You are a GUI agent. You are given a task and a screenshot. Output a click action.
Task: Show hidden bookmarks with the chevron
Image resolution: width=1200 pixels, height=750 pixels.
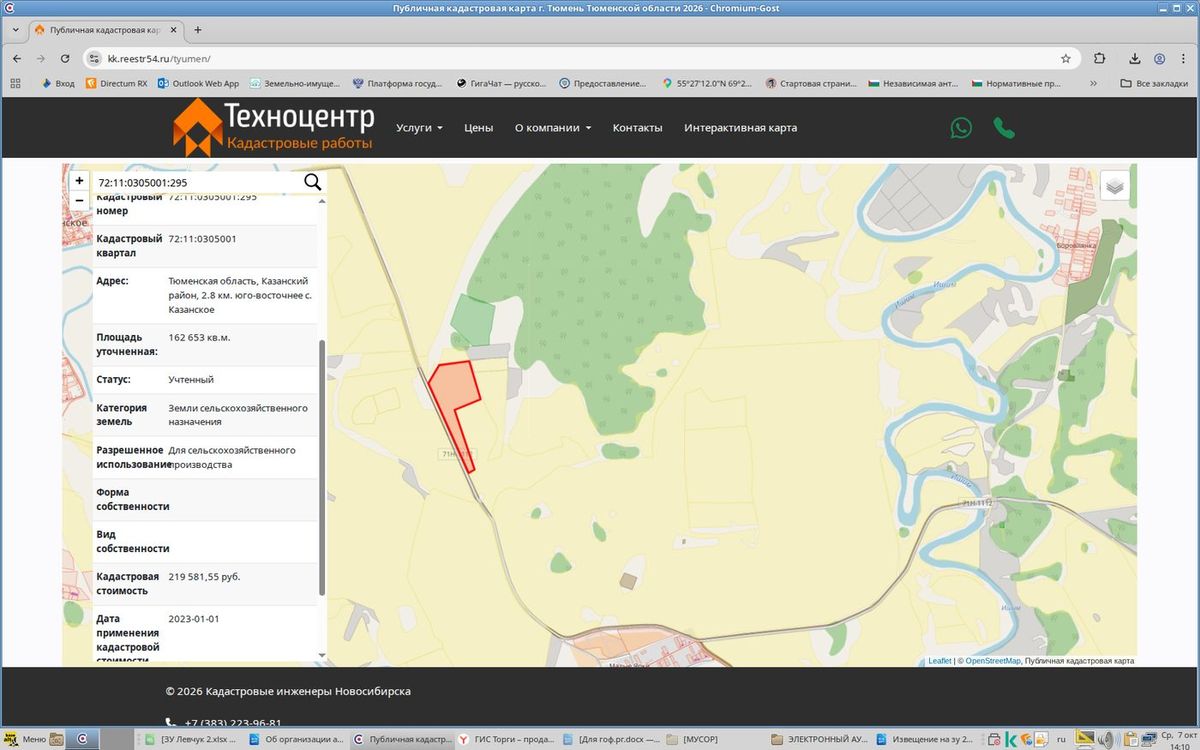1093,83
